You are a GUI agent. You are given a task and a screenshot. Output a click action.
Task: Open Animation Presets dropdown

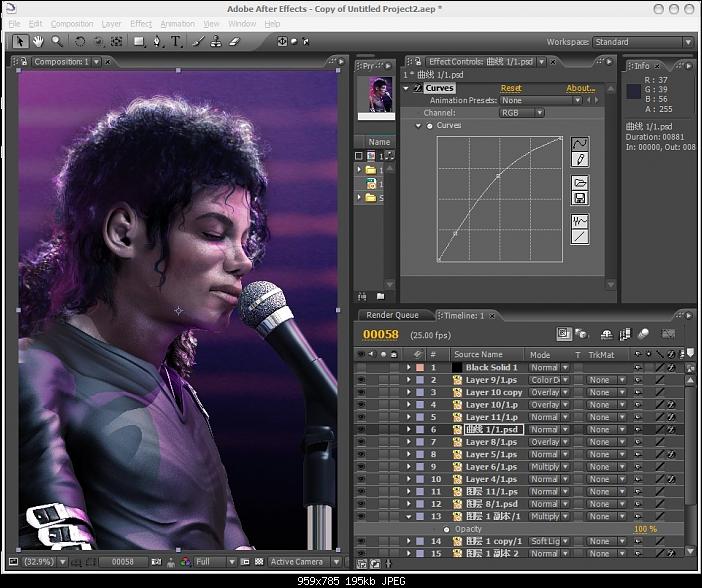click(x=541, y=101)
